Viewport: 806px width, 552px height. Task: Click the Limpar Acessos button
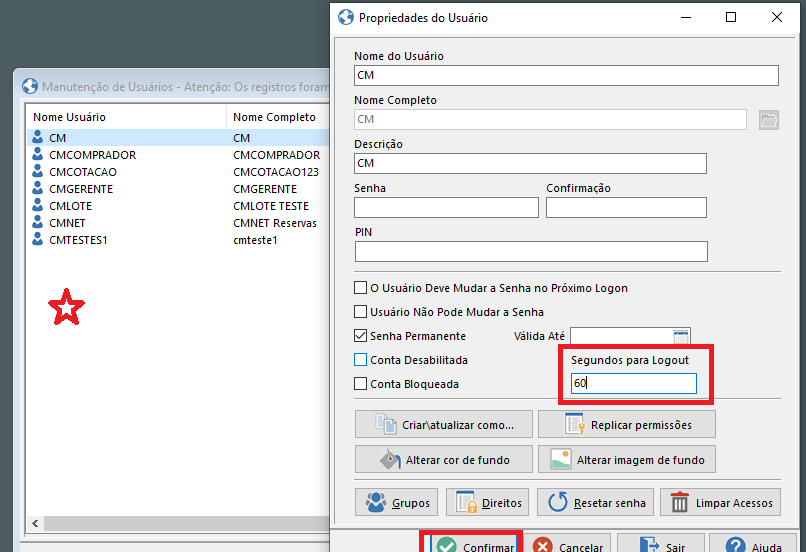pyautogui.click(x=720, y=502)
